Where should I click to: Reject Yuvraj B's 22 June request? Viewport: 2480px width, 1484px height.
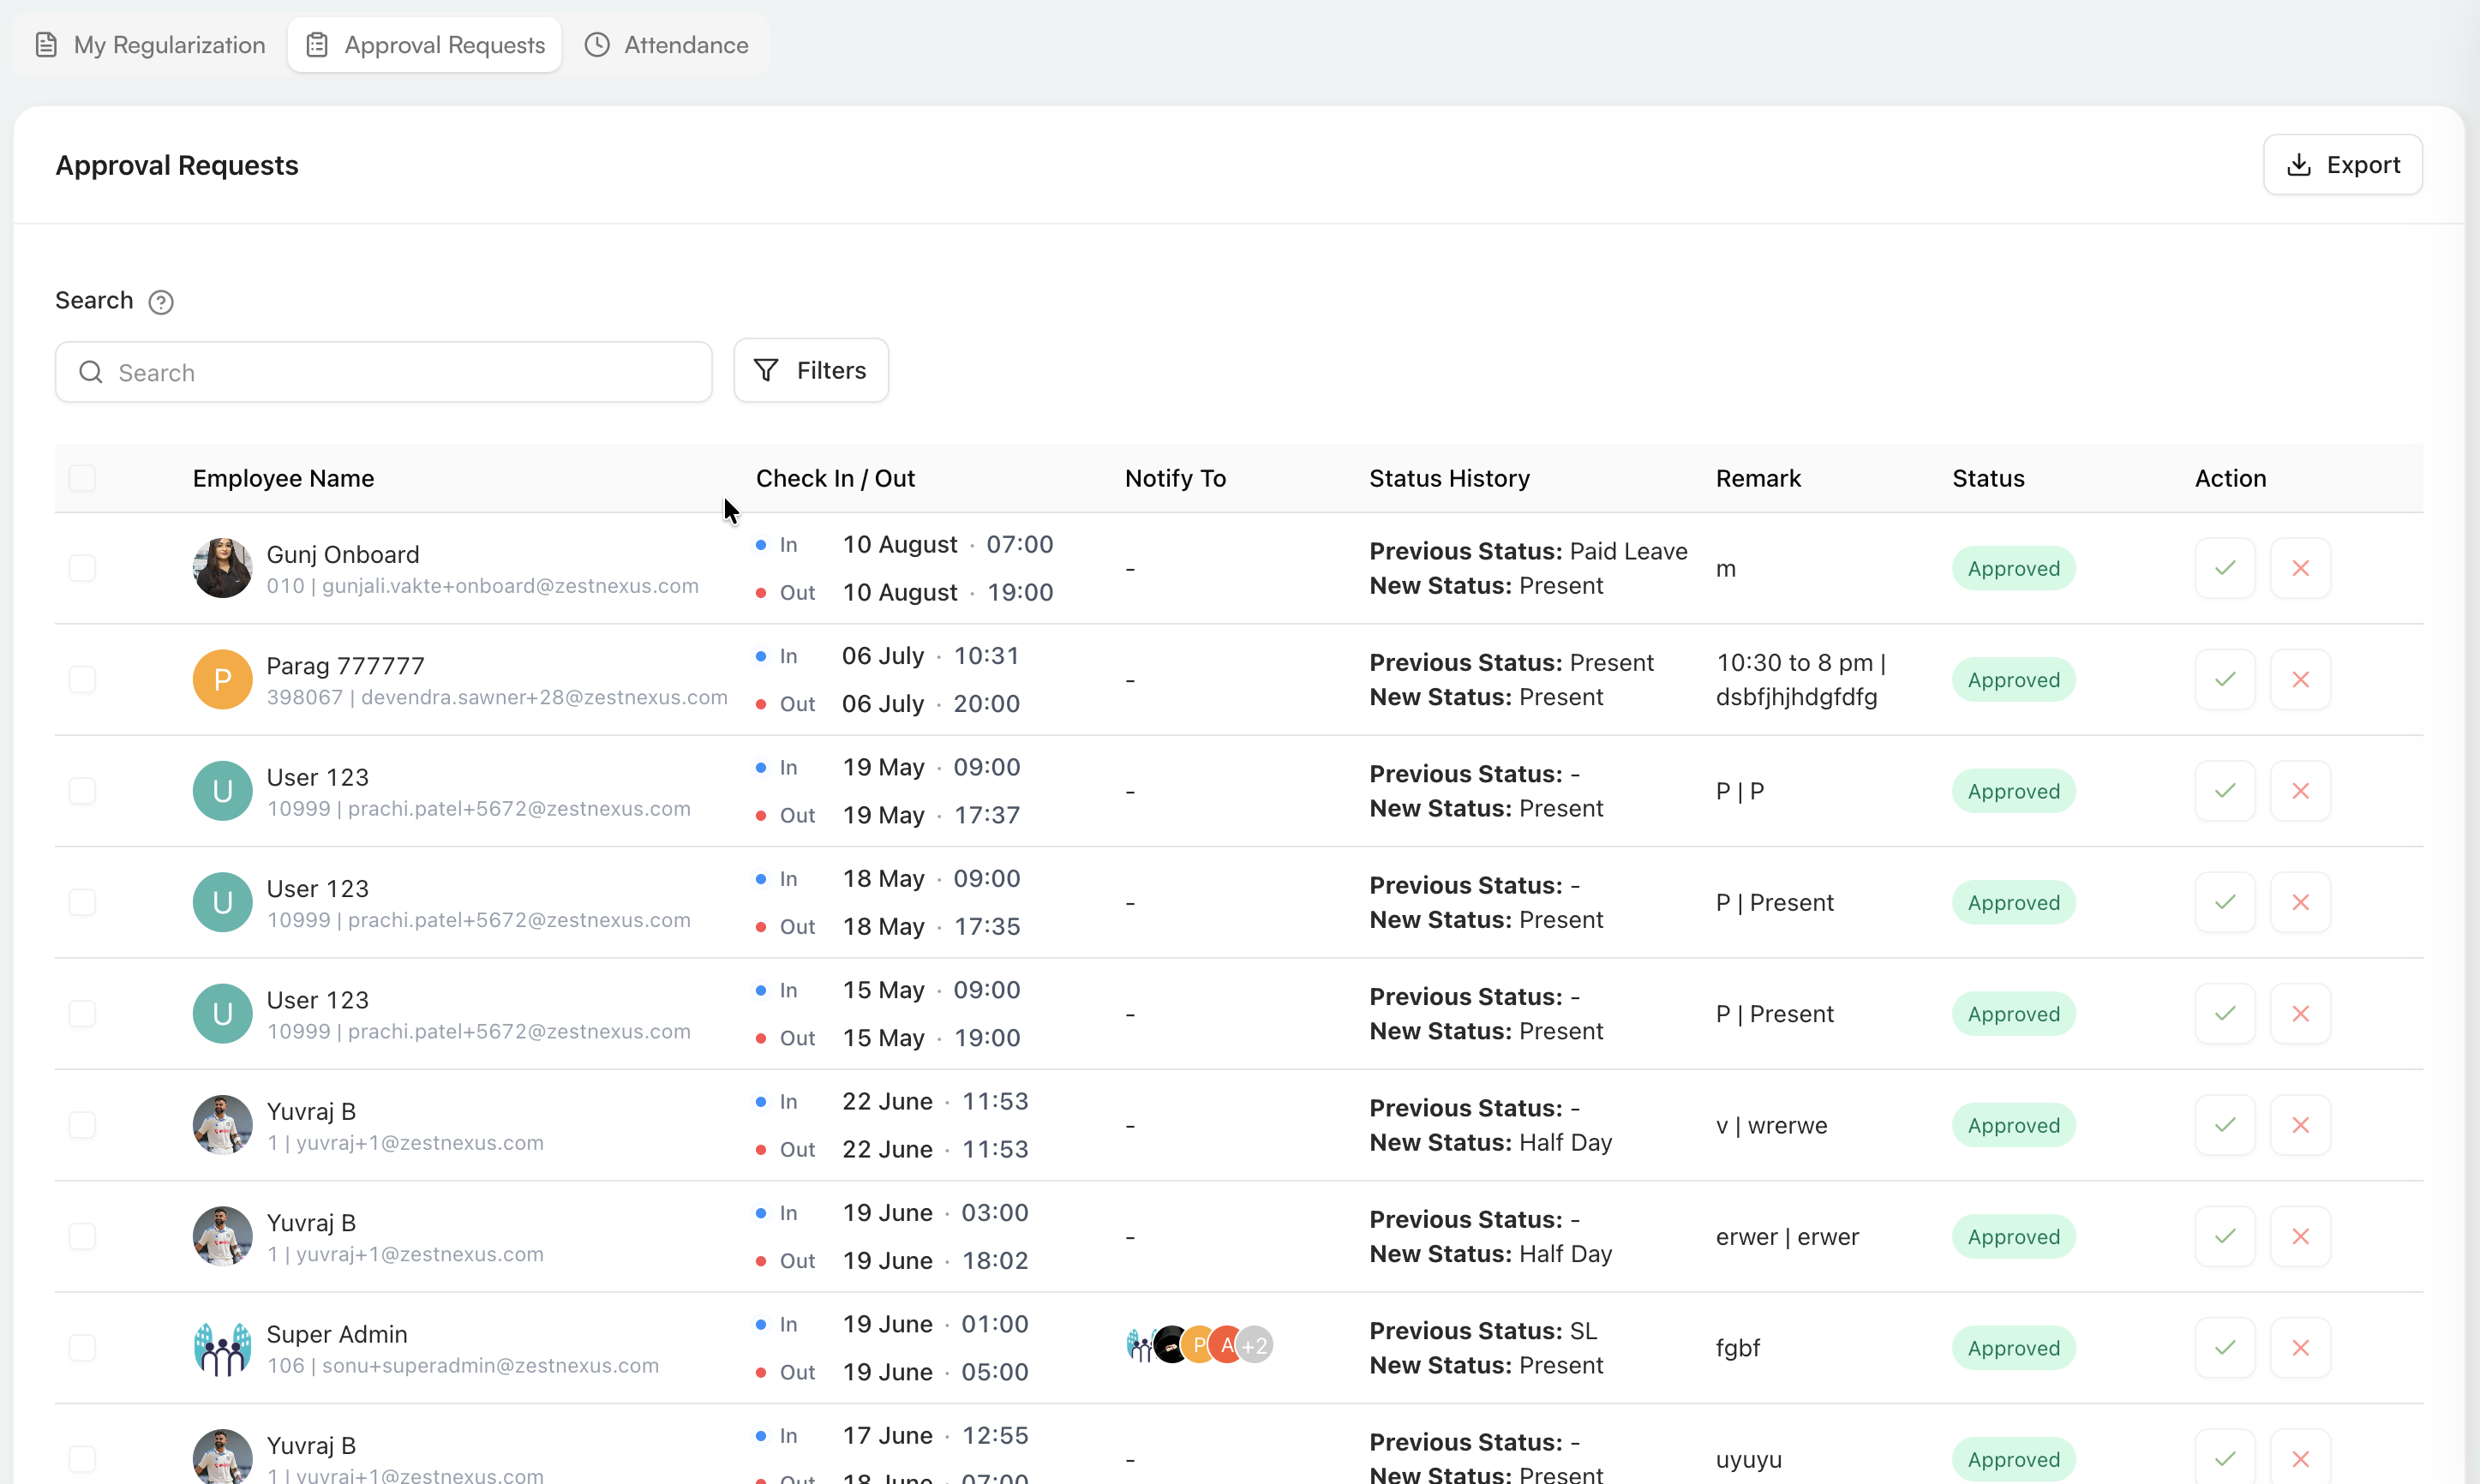pyautogui.click(x=2300, y=1125)
